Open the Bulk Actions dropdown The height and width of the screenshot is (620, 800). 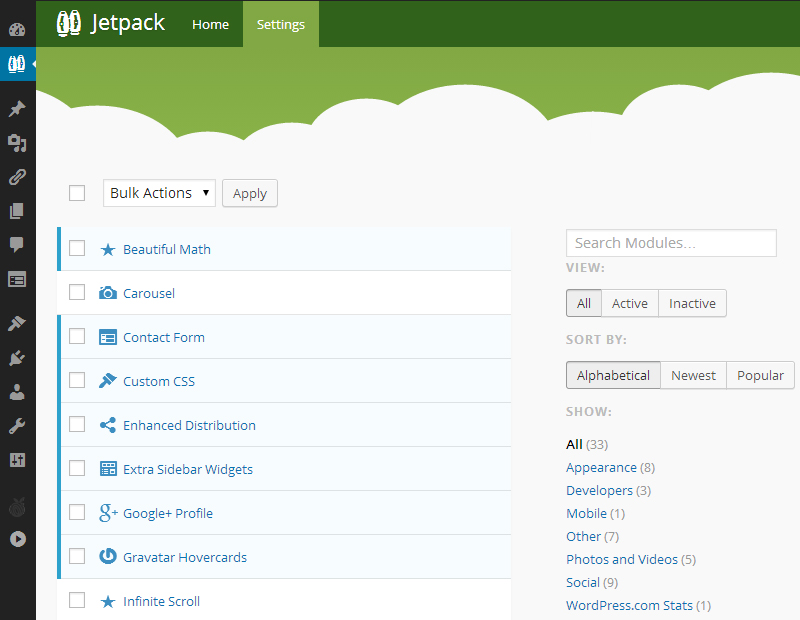pyautogui.click(x=159, y=193)
